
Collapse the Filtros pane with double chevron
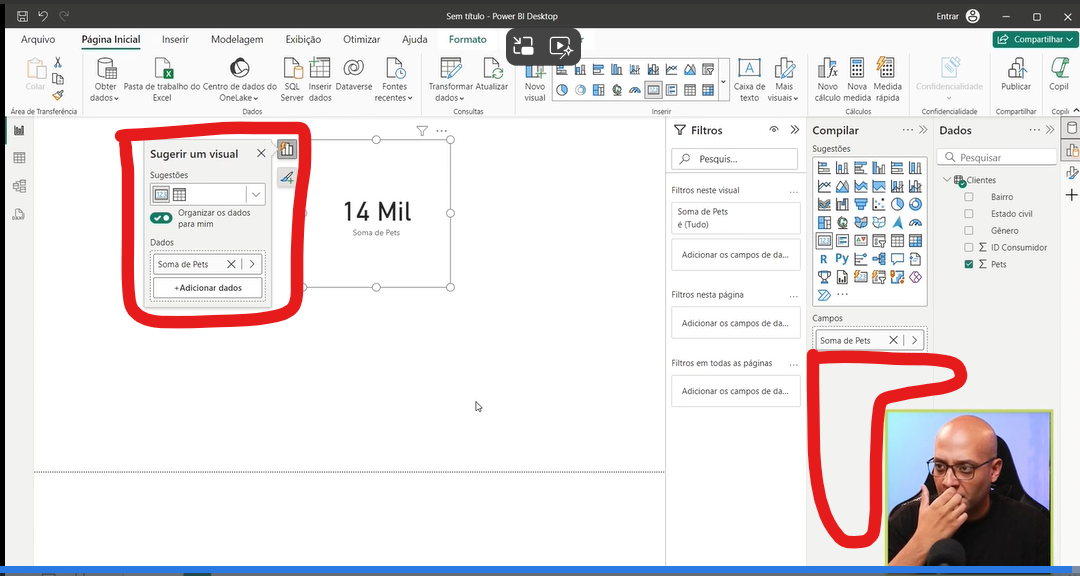(x=794, y=130)
